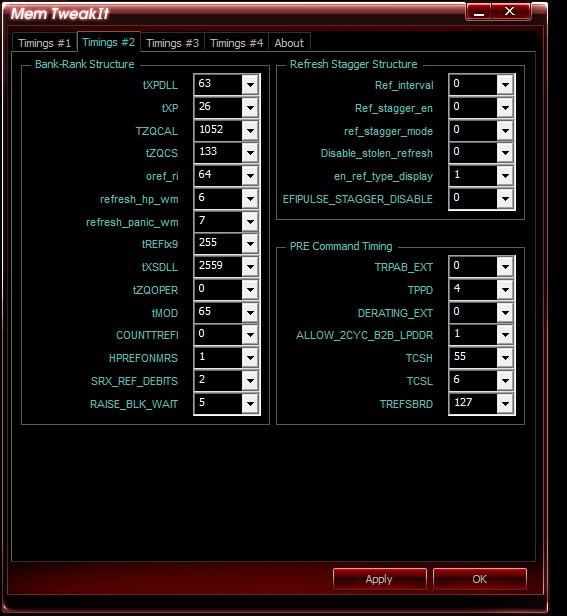This screenshot has height=616, width=567.
Task: Expand the HPREFONMRS dropdown
Action: click(250, 358)
